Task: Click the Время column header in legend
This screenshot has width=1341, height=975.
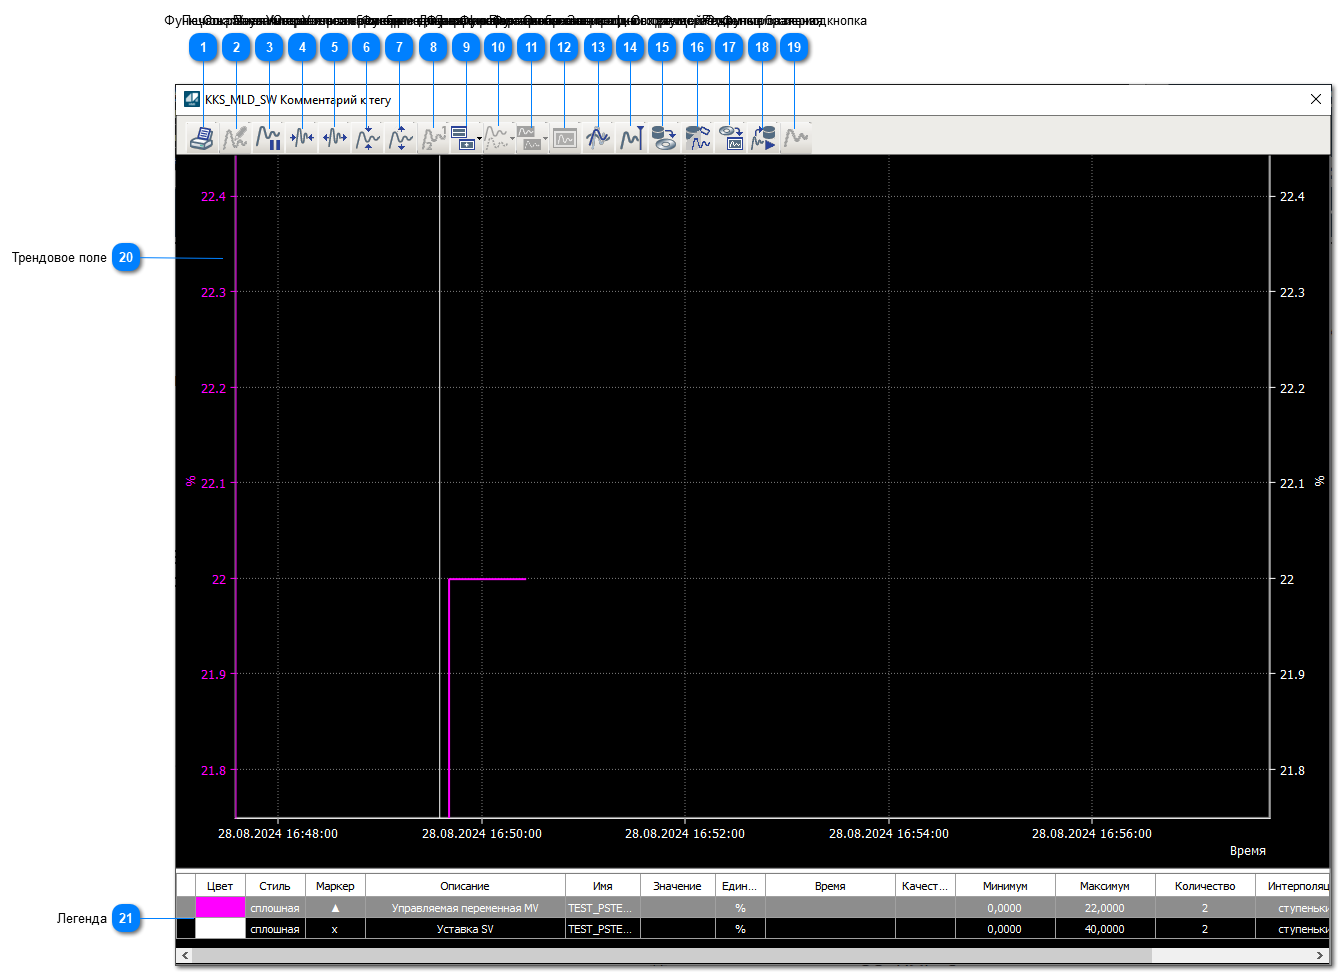Action: (x=830, y=886)
